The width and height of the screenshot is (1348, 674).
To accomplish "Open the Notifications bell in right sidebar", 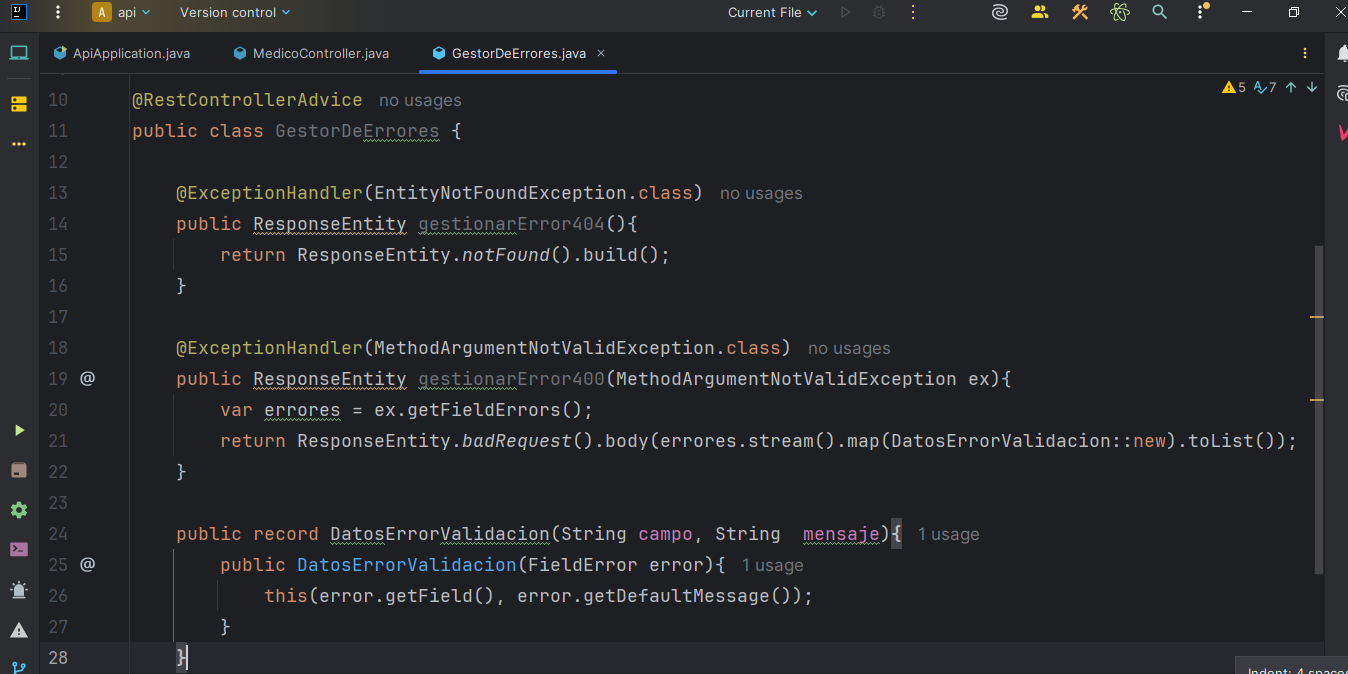I will 1343,53.
